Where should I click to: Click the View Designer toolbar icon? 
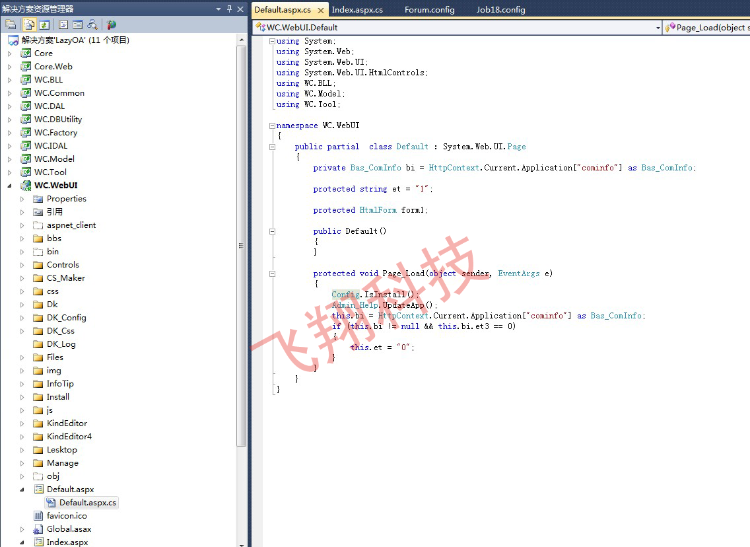[x=77, y=24]
